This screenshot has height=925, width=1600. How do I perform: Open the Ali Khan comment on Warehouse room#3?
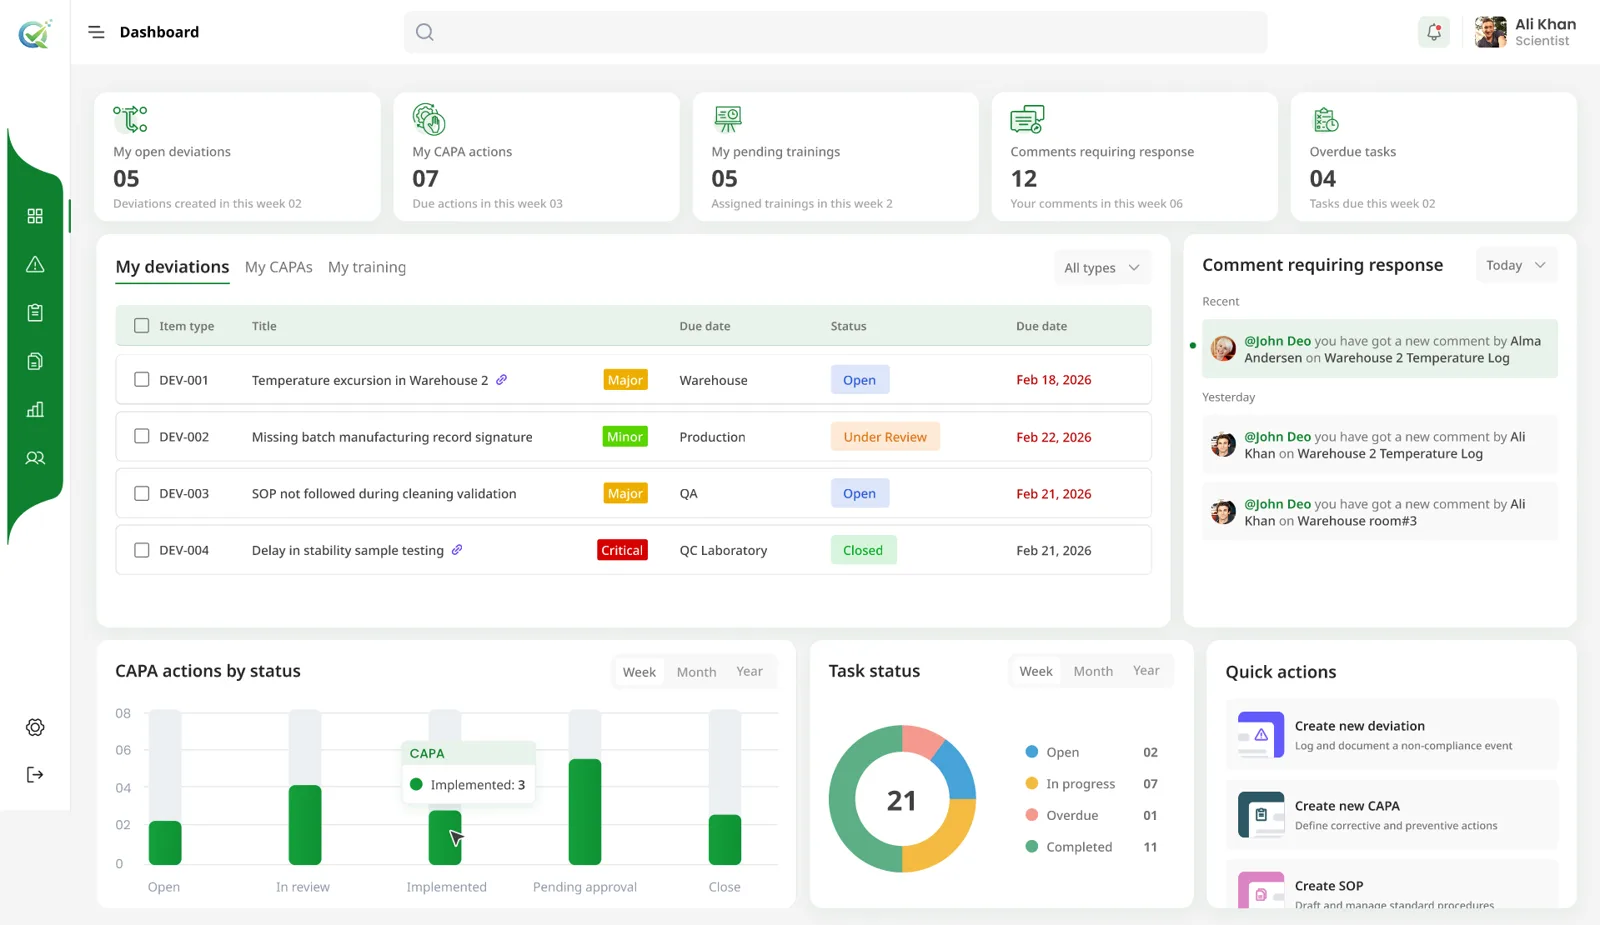(x=1380, y=512)
